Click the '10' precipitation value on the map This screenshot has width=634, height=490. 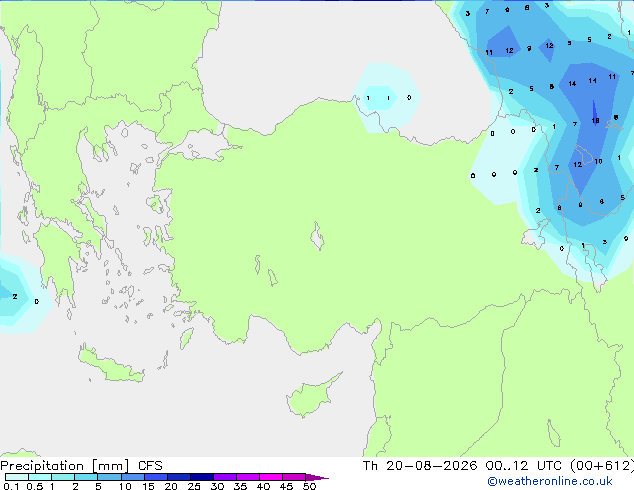(x=598, y=161)
